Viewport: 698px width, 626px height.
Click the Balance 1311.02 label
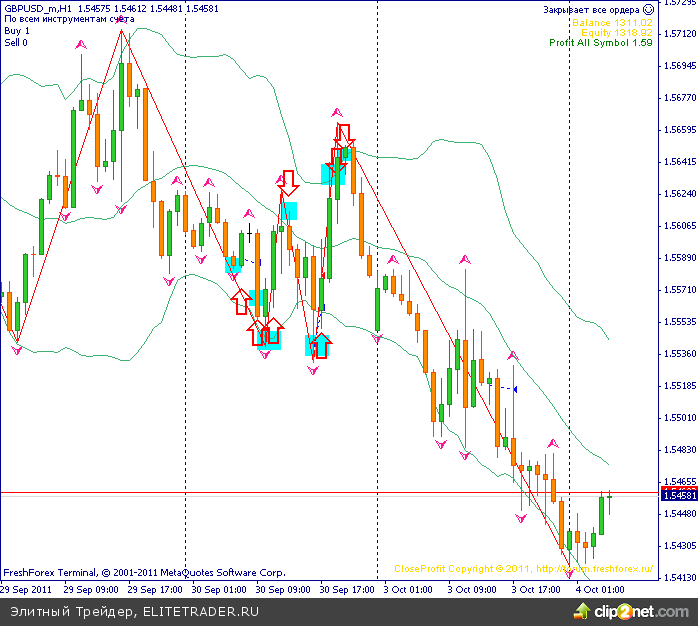[x=612, y=22]
